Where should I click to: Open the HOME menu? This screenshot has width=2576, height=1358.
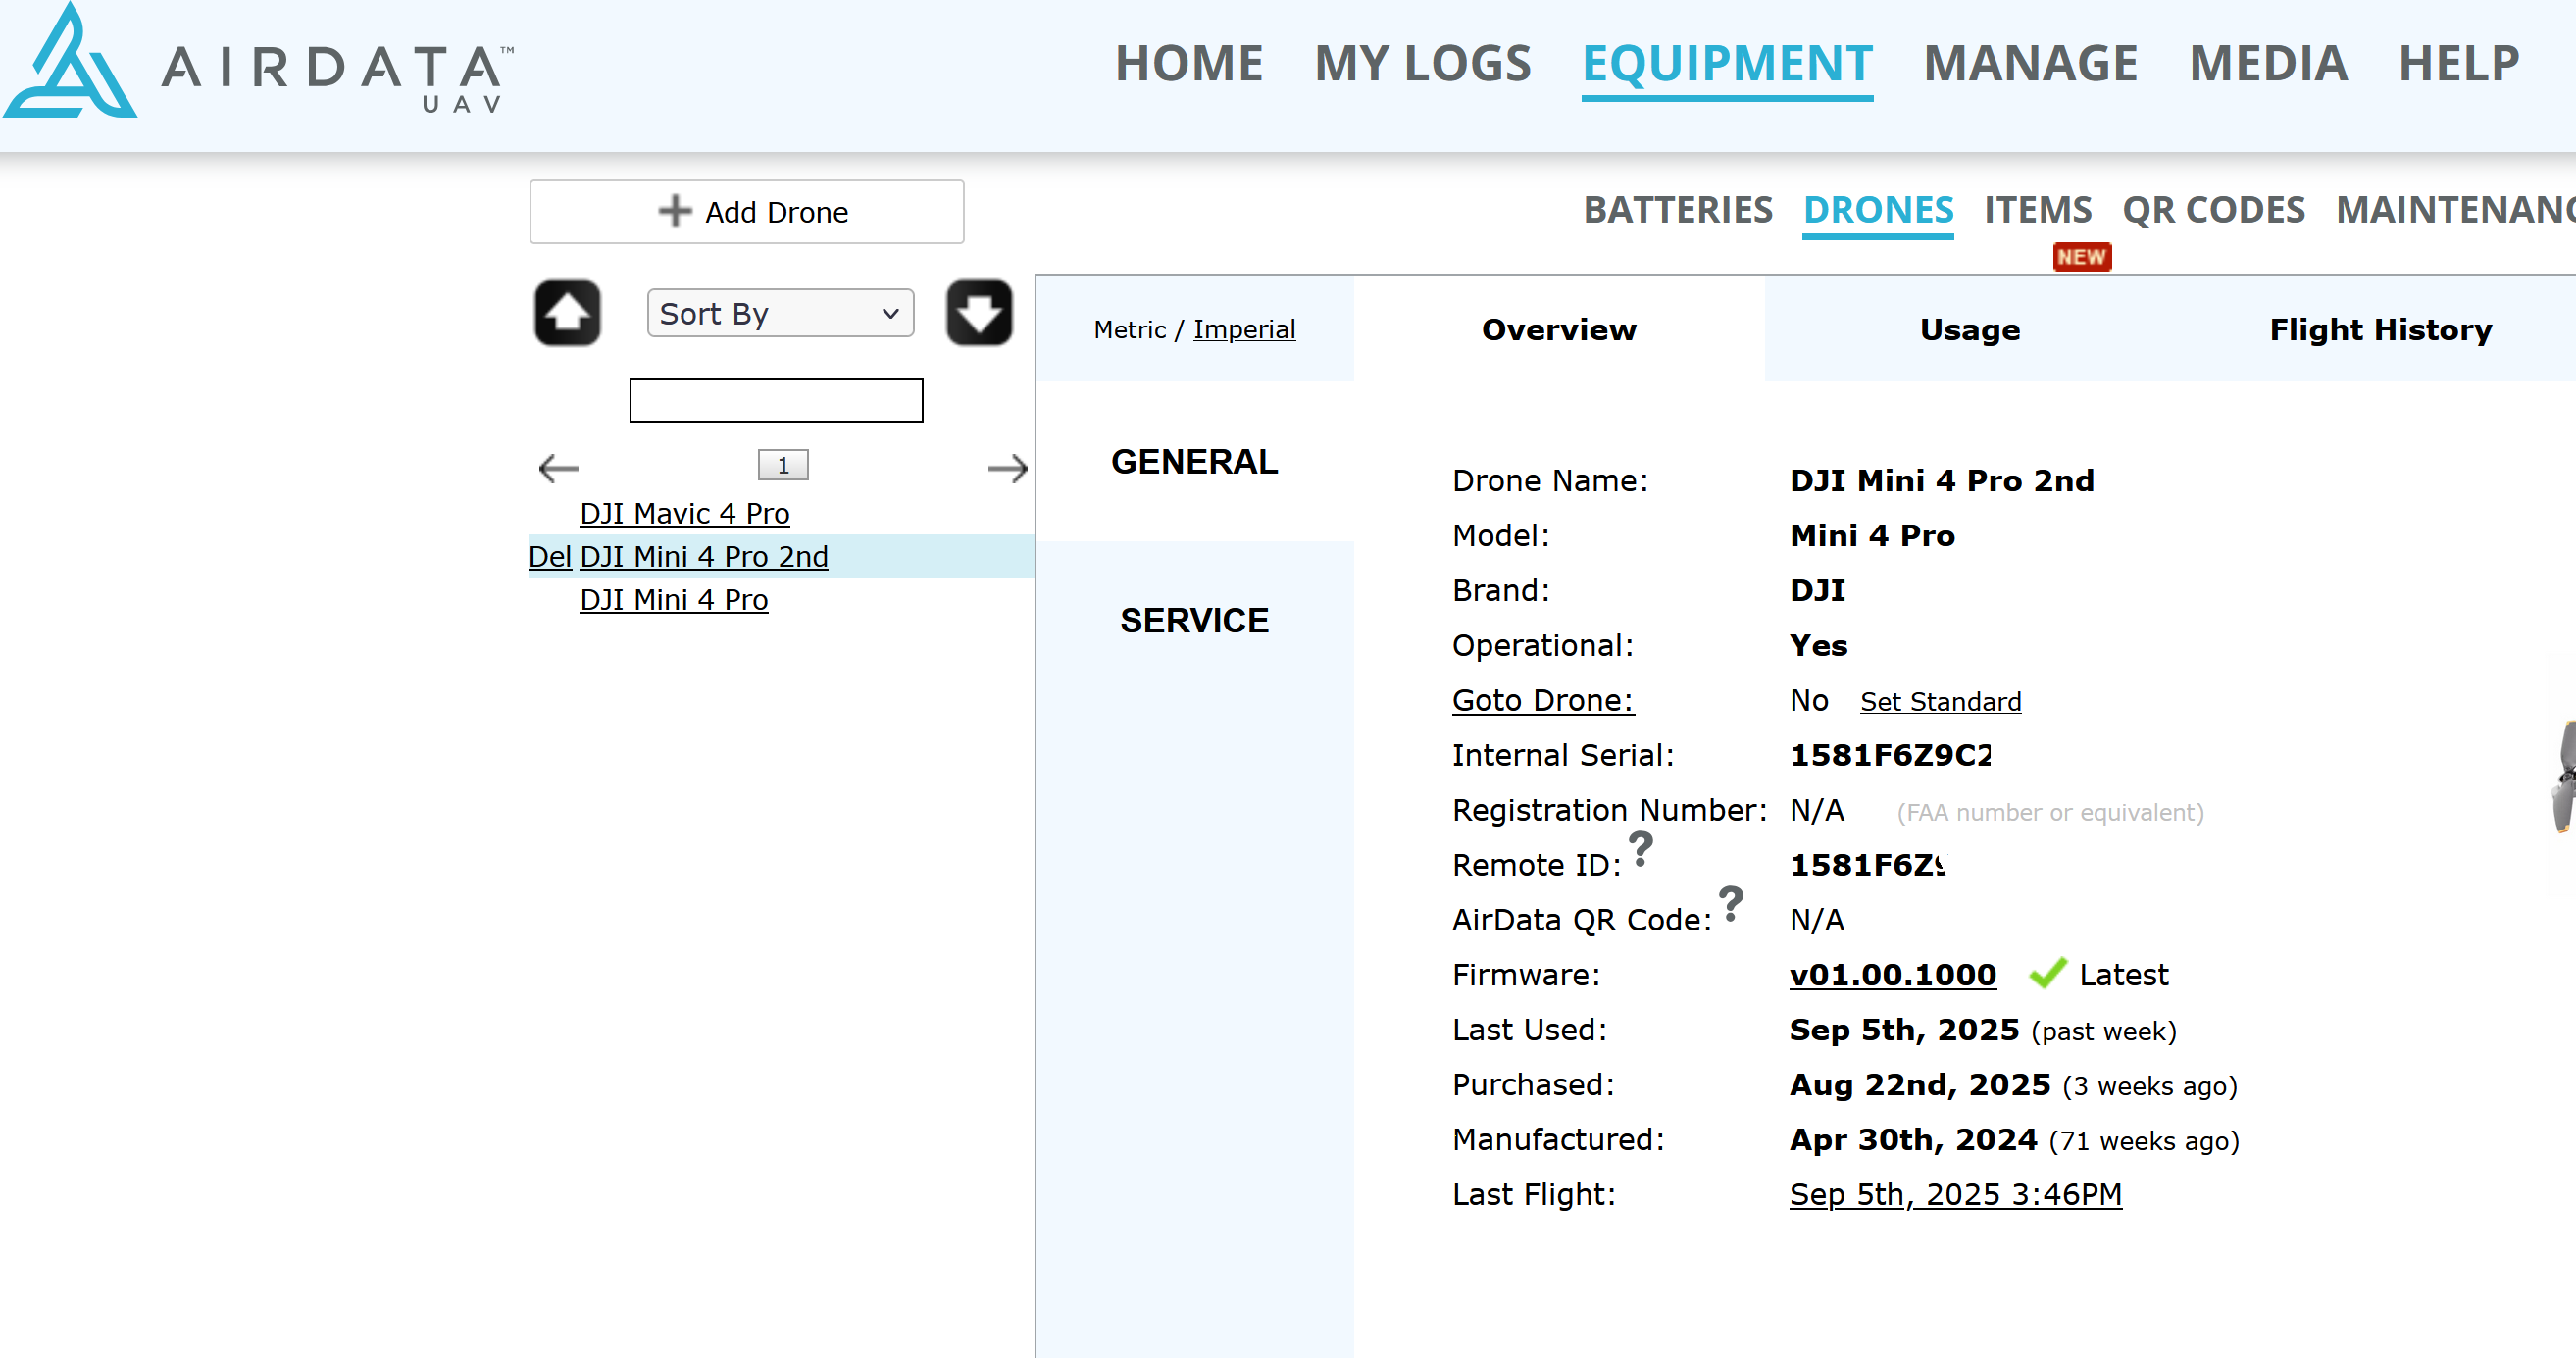(x=1189, y=63)
